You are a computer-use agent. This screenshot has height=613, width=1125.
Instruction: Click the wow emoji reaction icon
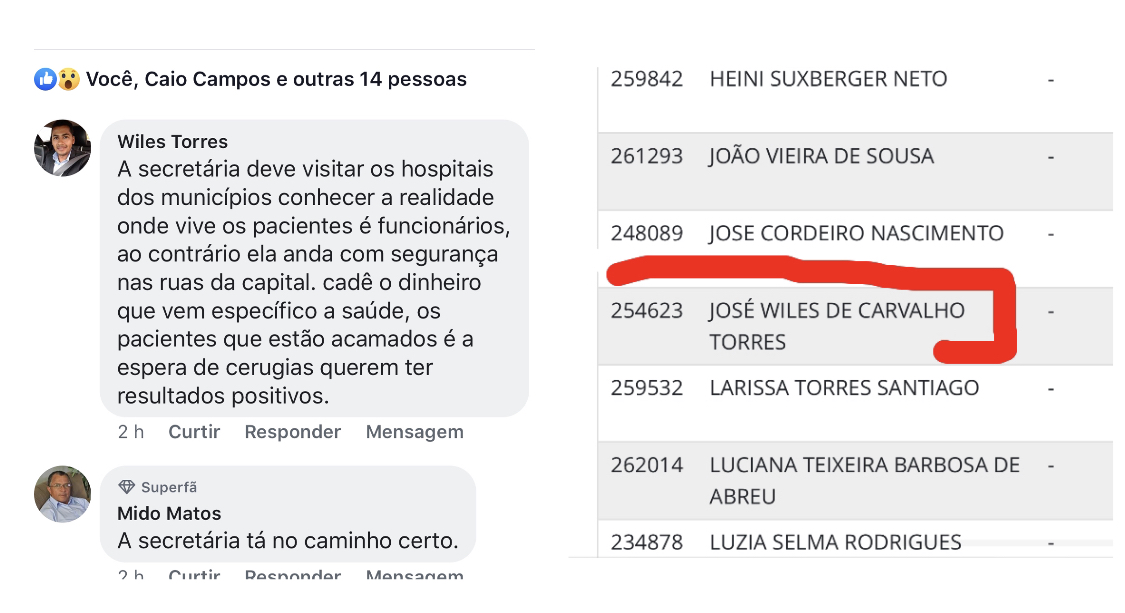pyautogui.click(x=68, y=79)
